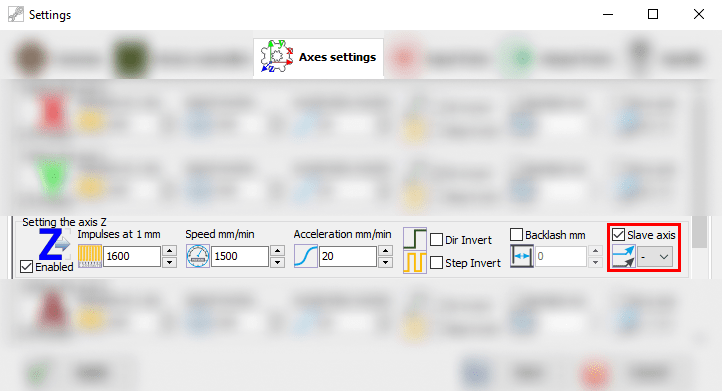Increase the Acceleration value with spinner
Viewport: 722px width, 391px height.
click(x=385, y=251)
